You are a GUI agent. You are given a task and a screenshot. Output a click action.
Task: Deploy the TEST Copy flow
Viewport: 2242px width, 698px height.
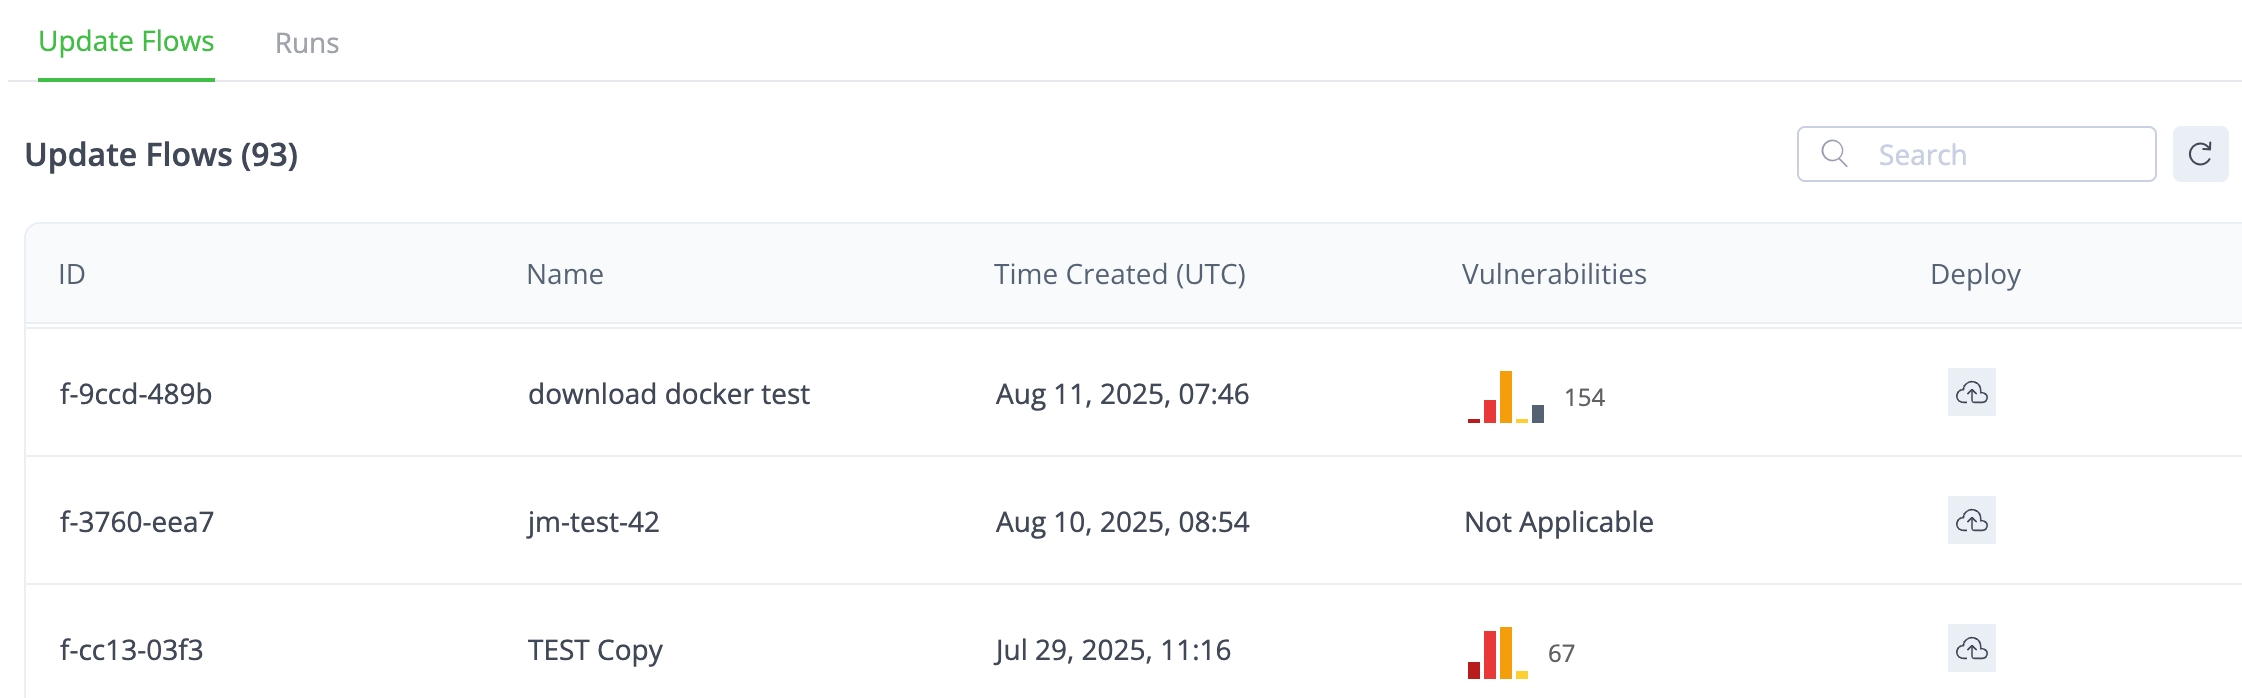(x=1971, y=649)
